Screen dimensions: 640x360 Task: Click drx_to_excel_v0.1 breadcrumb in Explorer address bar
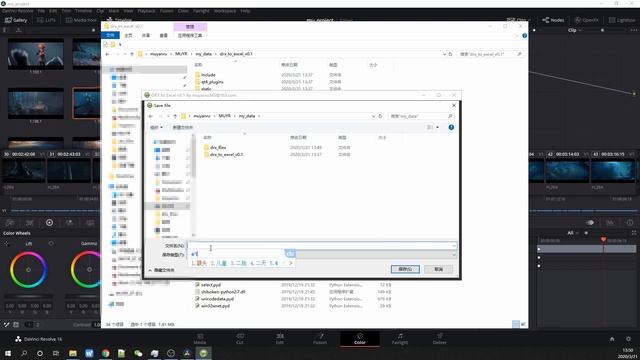(x=236, y=54)
